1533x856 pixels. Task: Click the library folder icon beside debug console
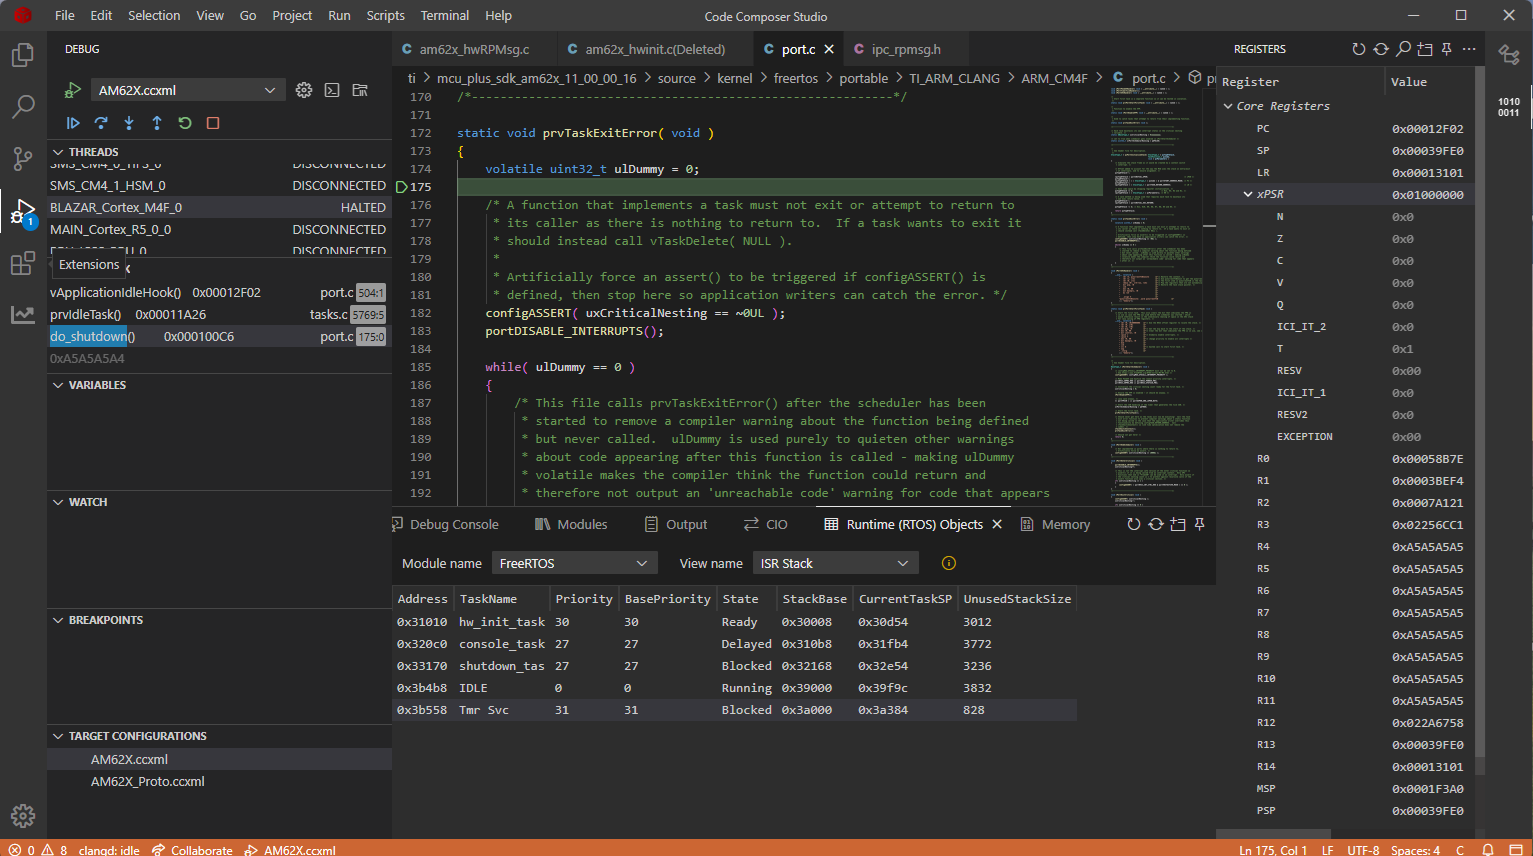point(360,90)
